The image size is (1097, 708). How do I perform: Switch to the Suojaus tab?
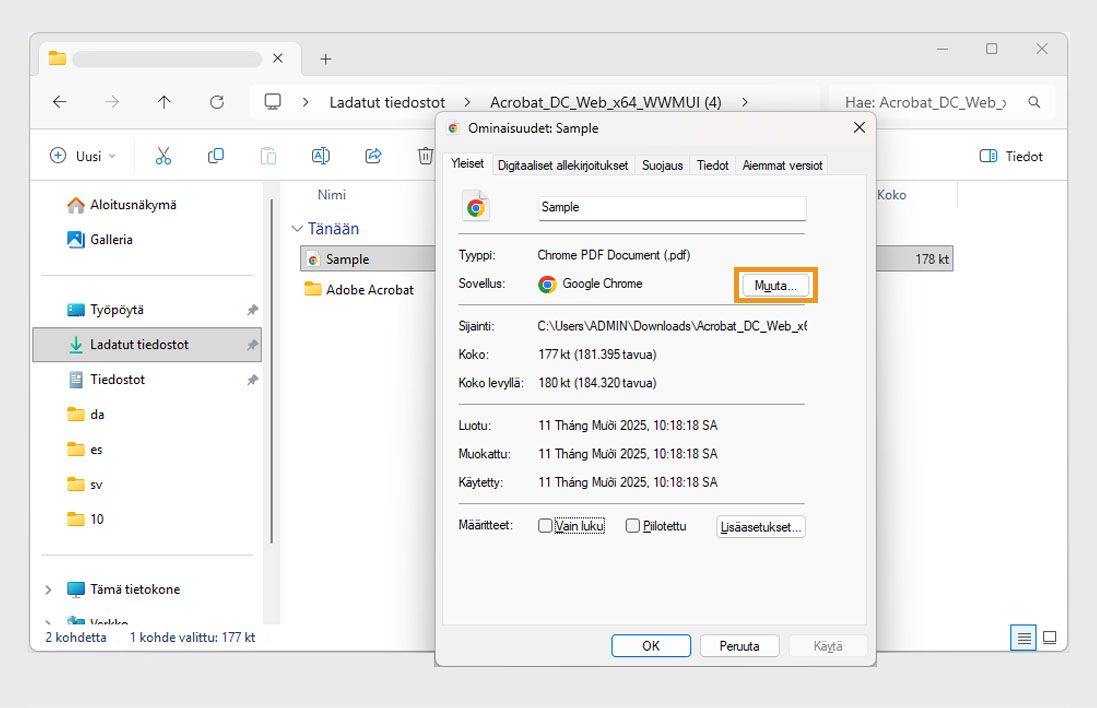[x=662, y=166]
